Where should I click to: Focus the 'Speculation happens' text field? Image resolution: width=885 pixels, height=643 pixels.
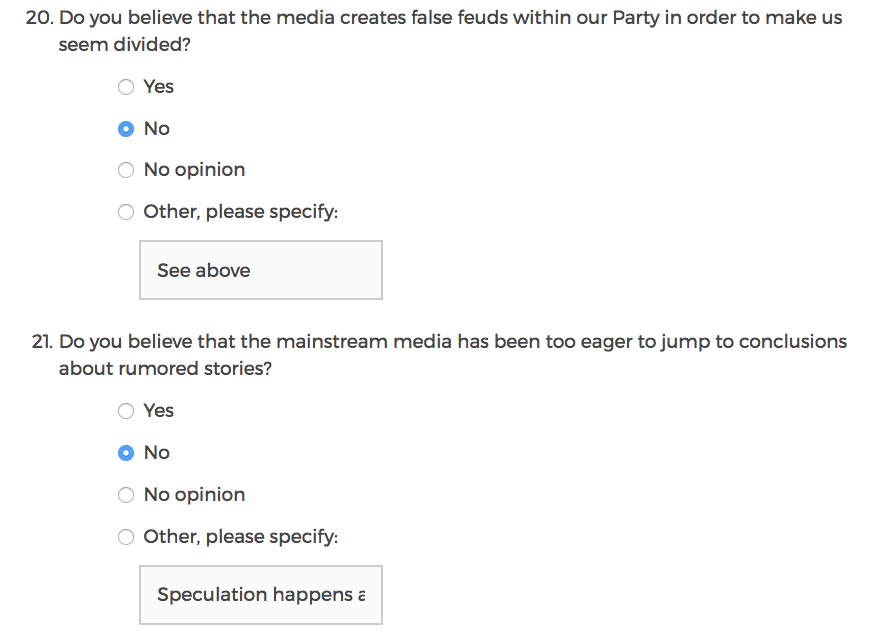[260, 595]
